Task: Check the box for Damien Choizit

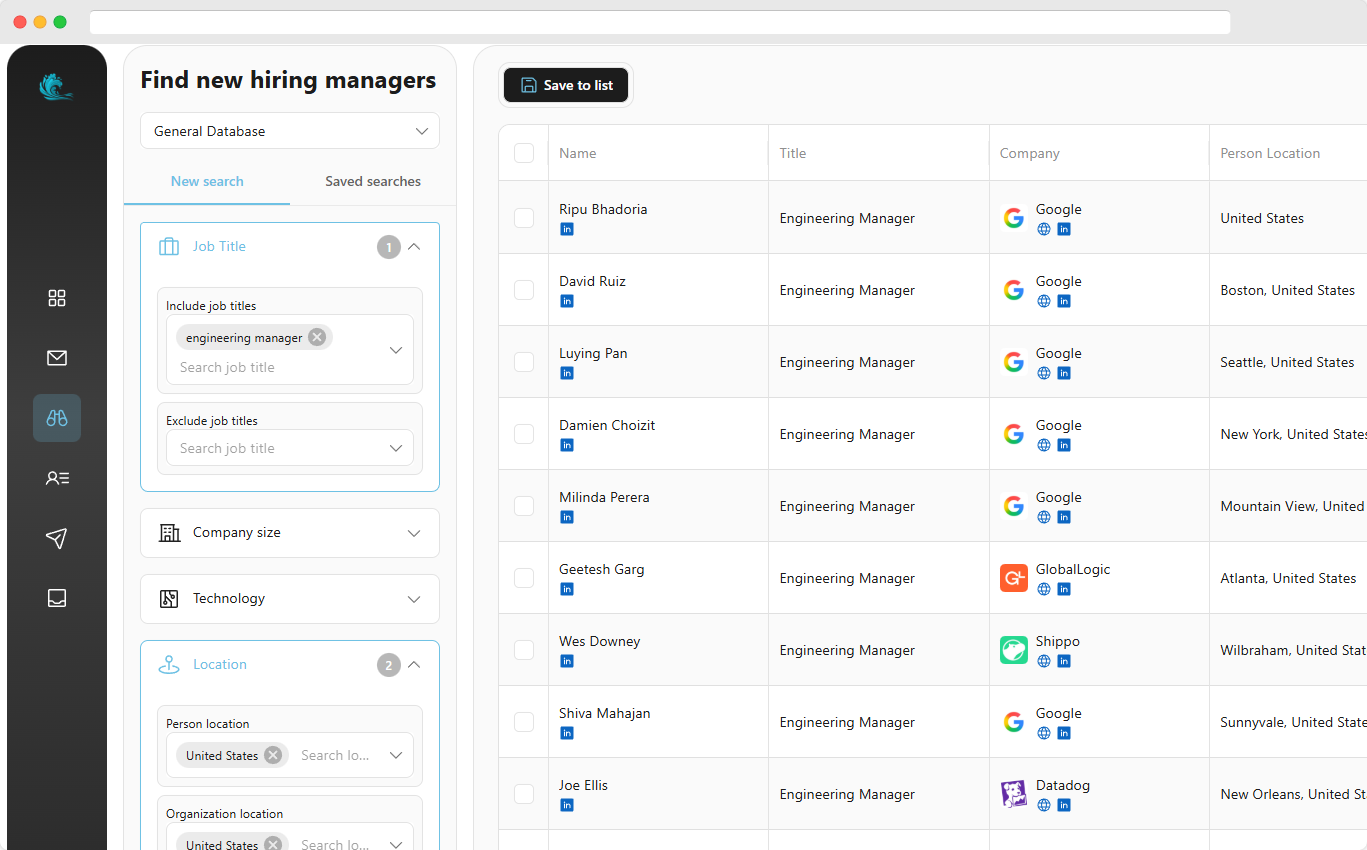Action: 524,434
